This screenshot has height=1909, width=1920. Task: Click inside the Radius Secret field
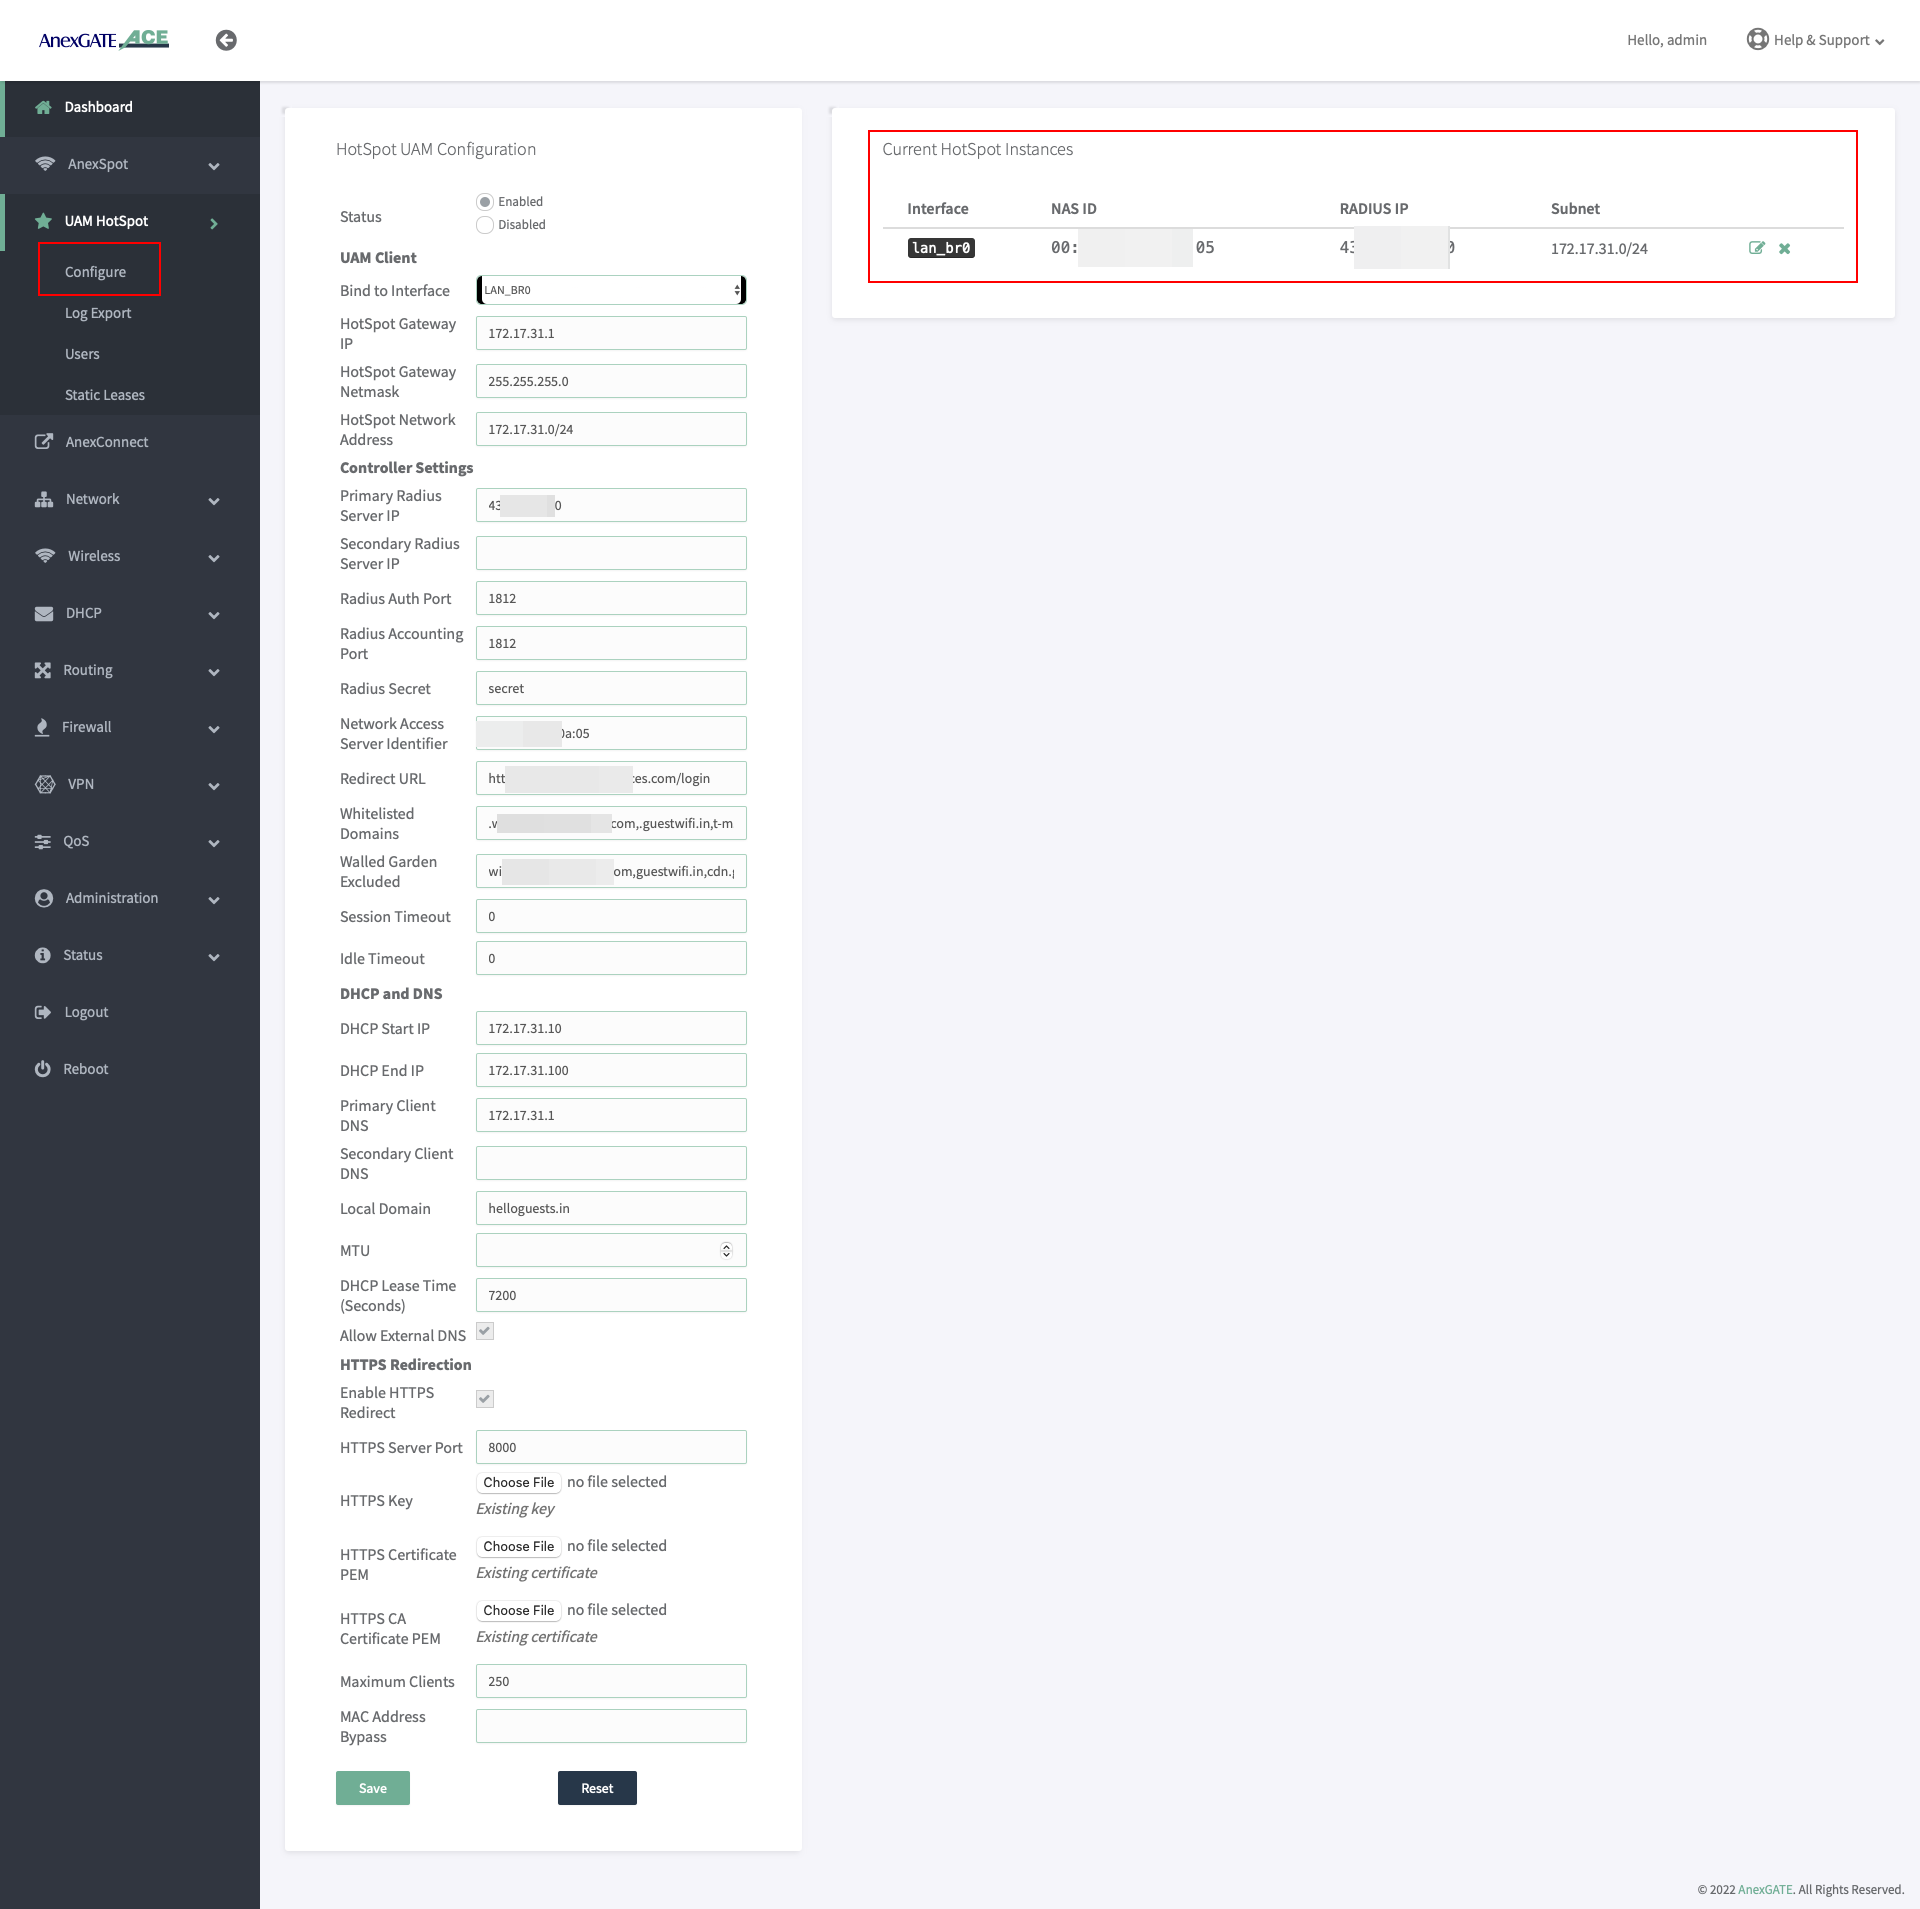pos(611,688)
